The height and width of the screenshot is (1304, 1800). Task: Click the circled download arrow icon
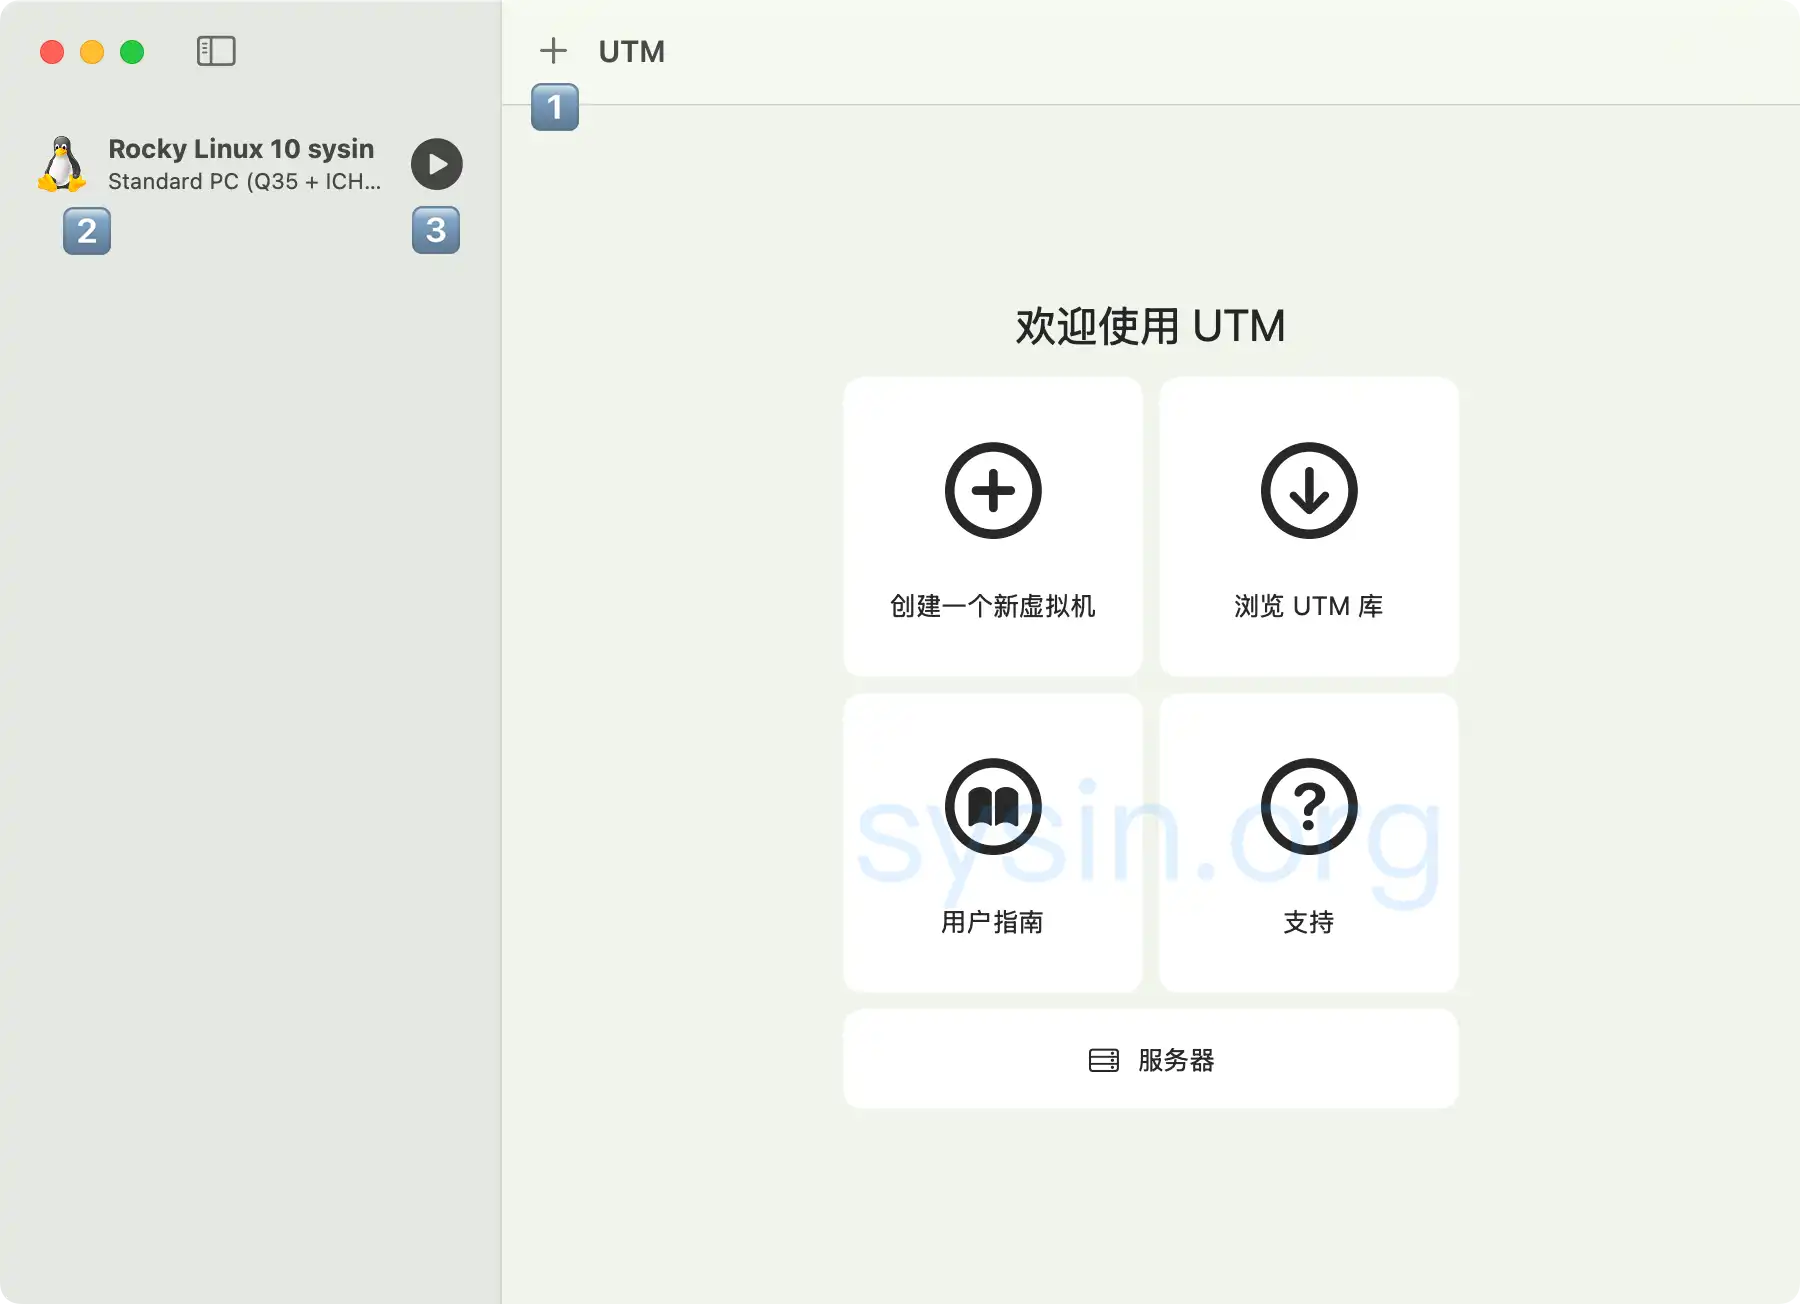pos(1309,490)
